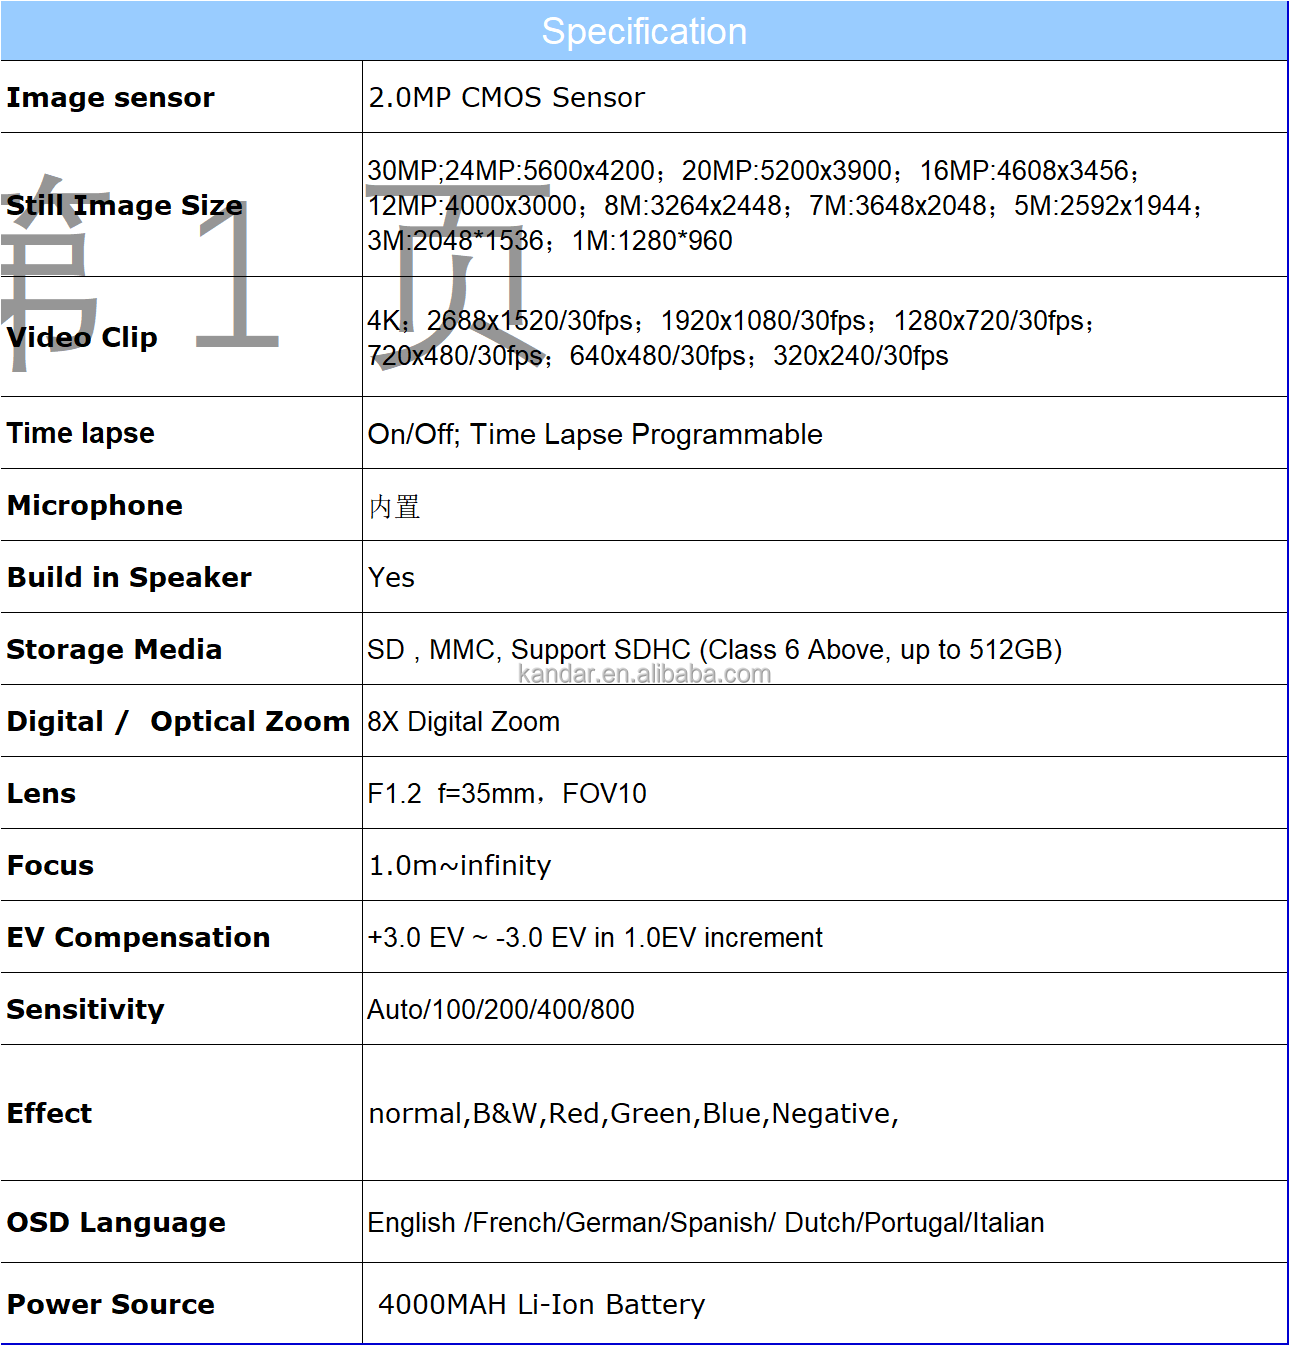This screenshot has width=1289, height=1345.
Task: Select the 'OSD Language' label
Action: [116, 1222]
